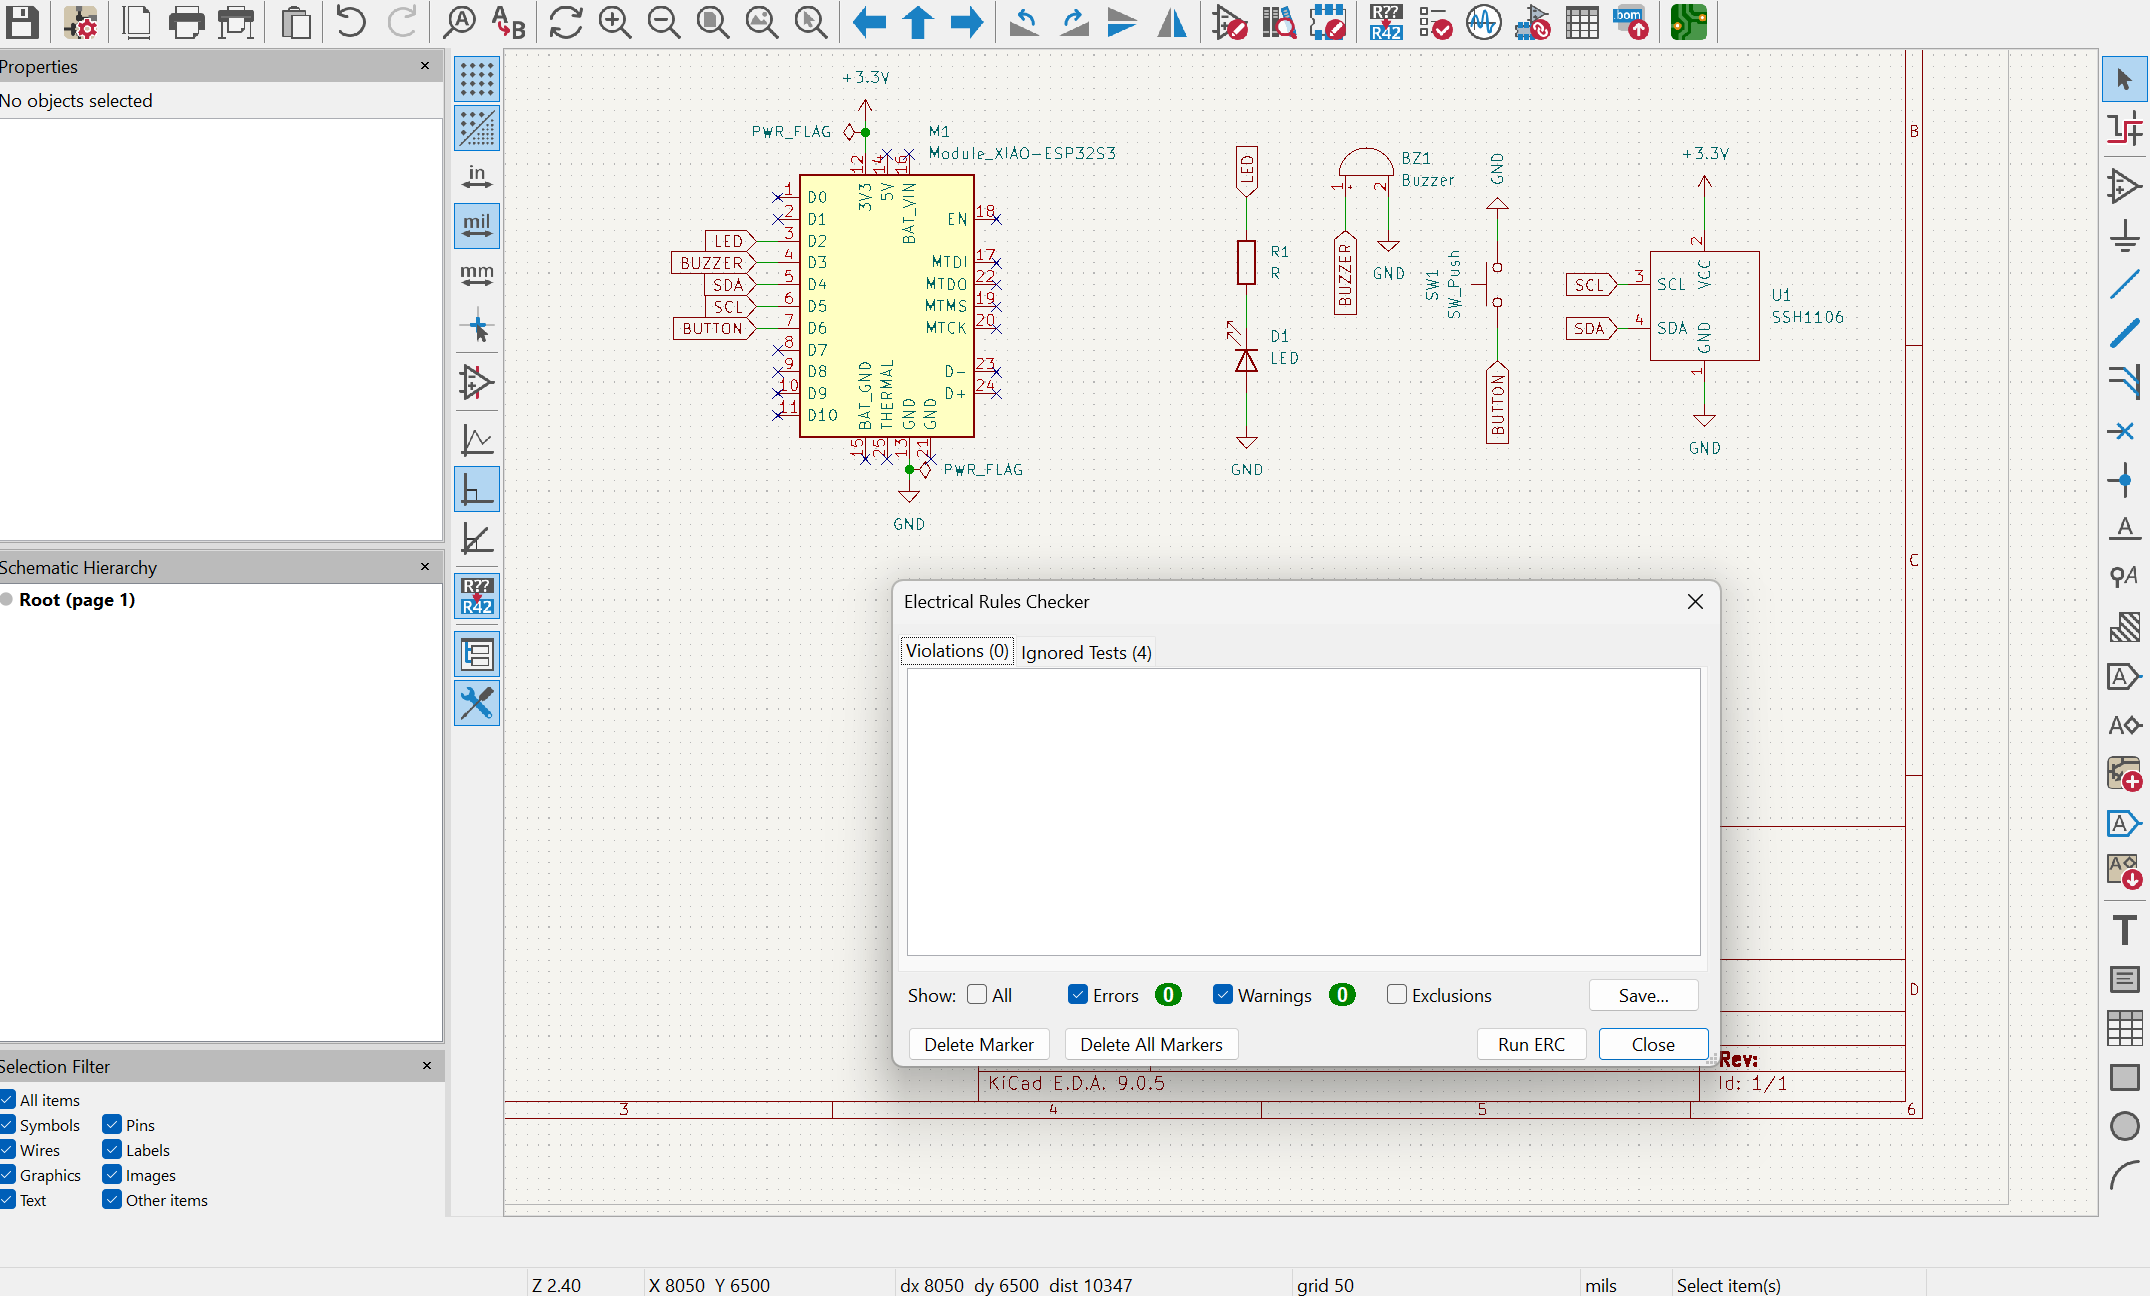The width and height of the screenshot is (2150, 1296).
Task: Click the Find magnifier icon
Action: [x=459, y=21]
